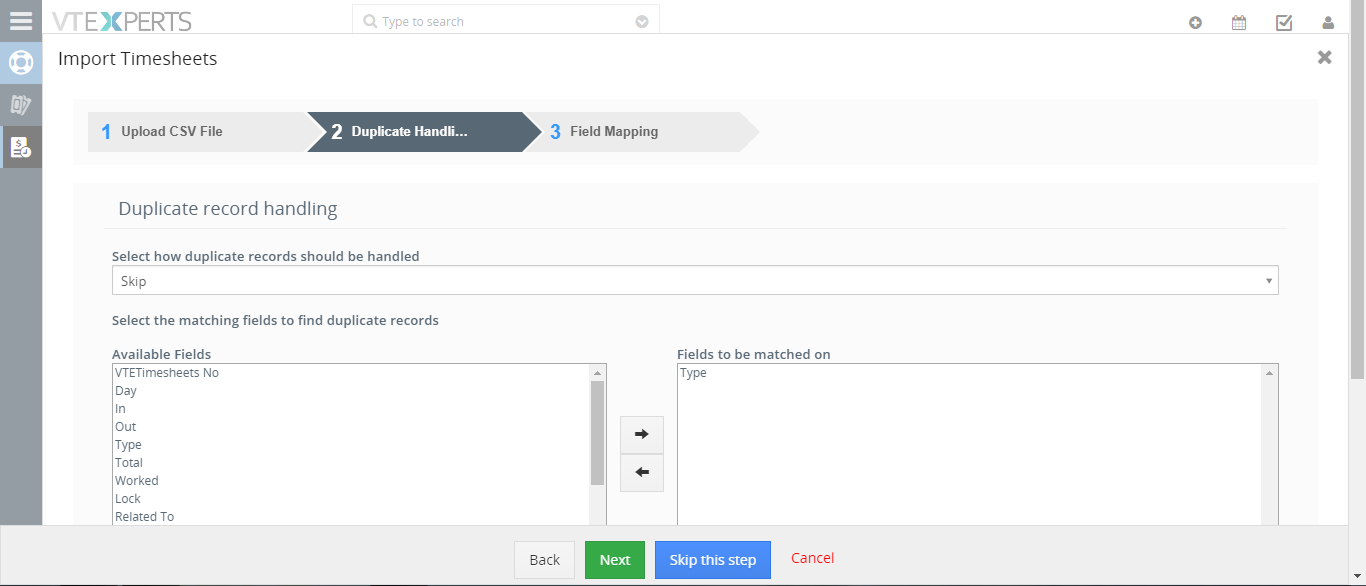Open the hamburger main menu

point(21,21)
